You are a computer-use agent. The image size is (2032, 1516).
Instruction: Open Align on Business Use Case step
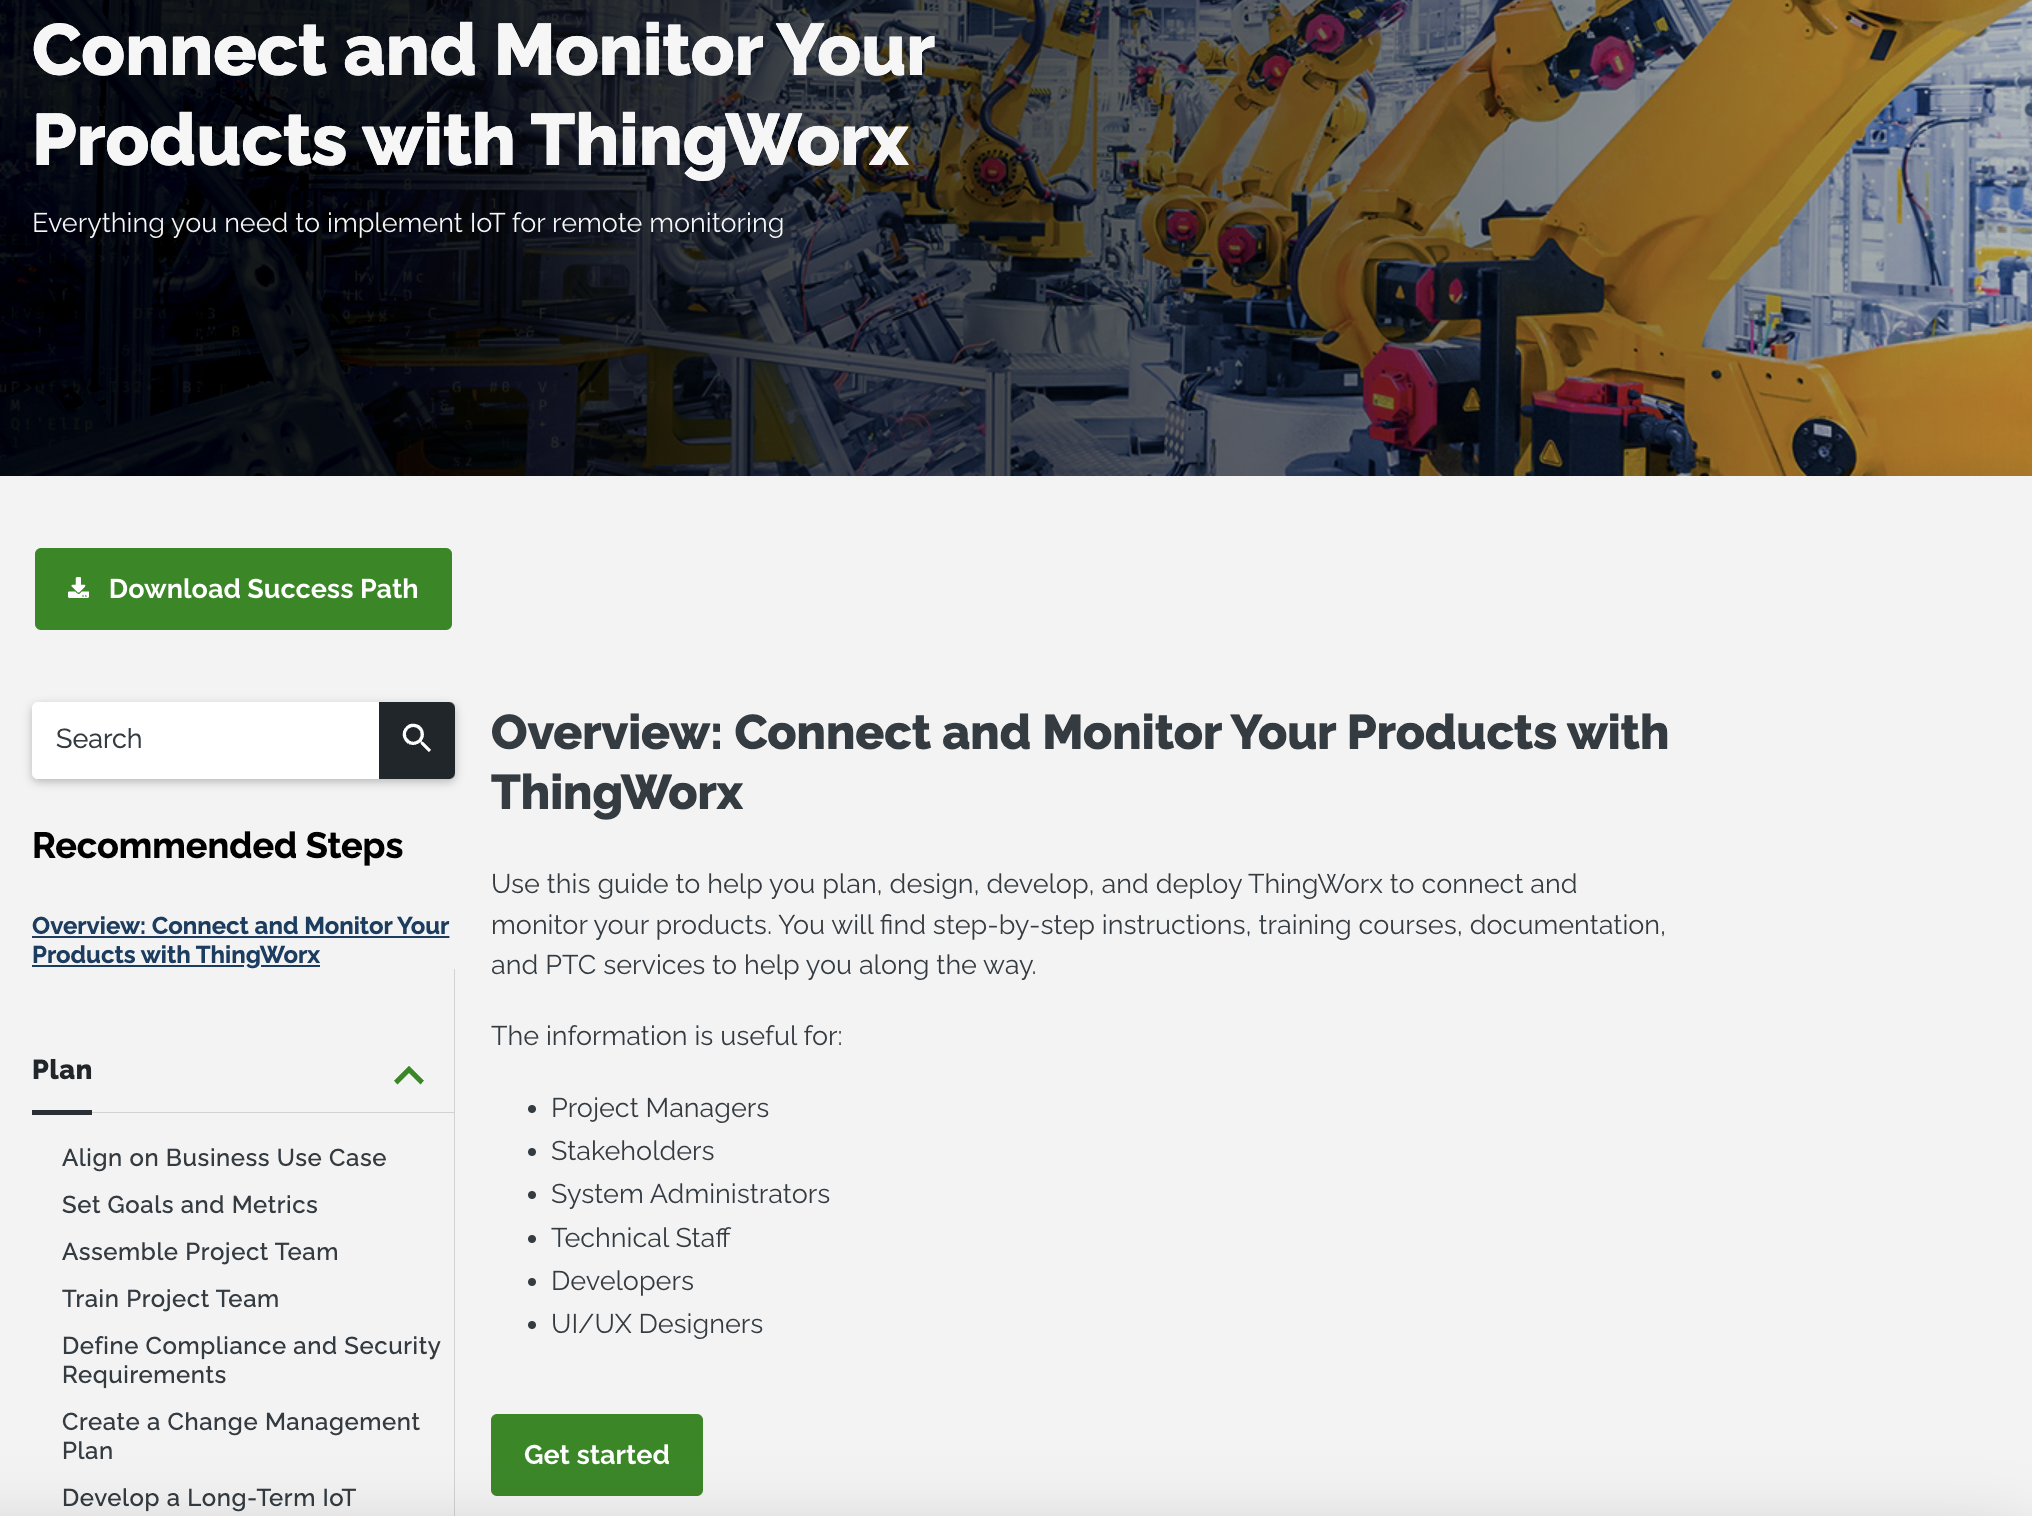coord(224,1158)
